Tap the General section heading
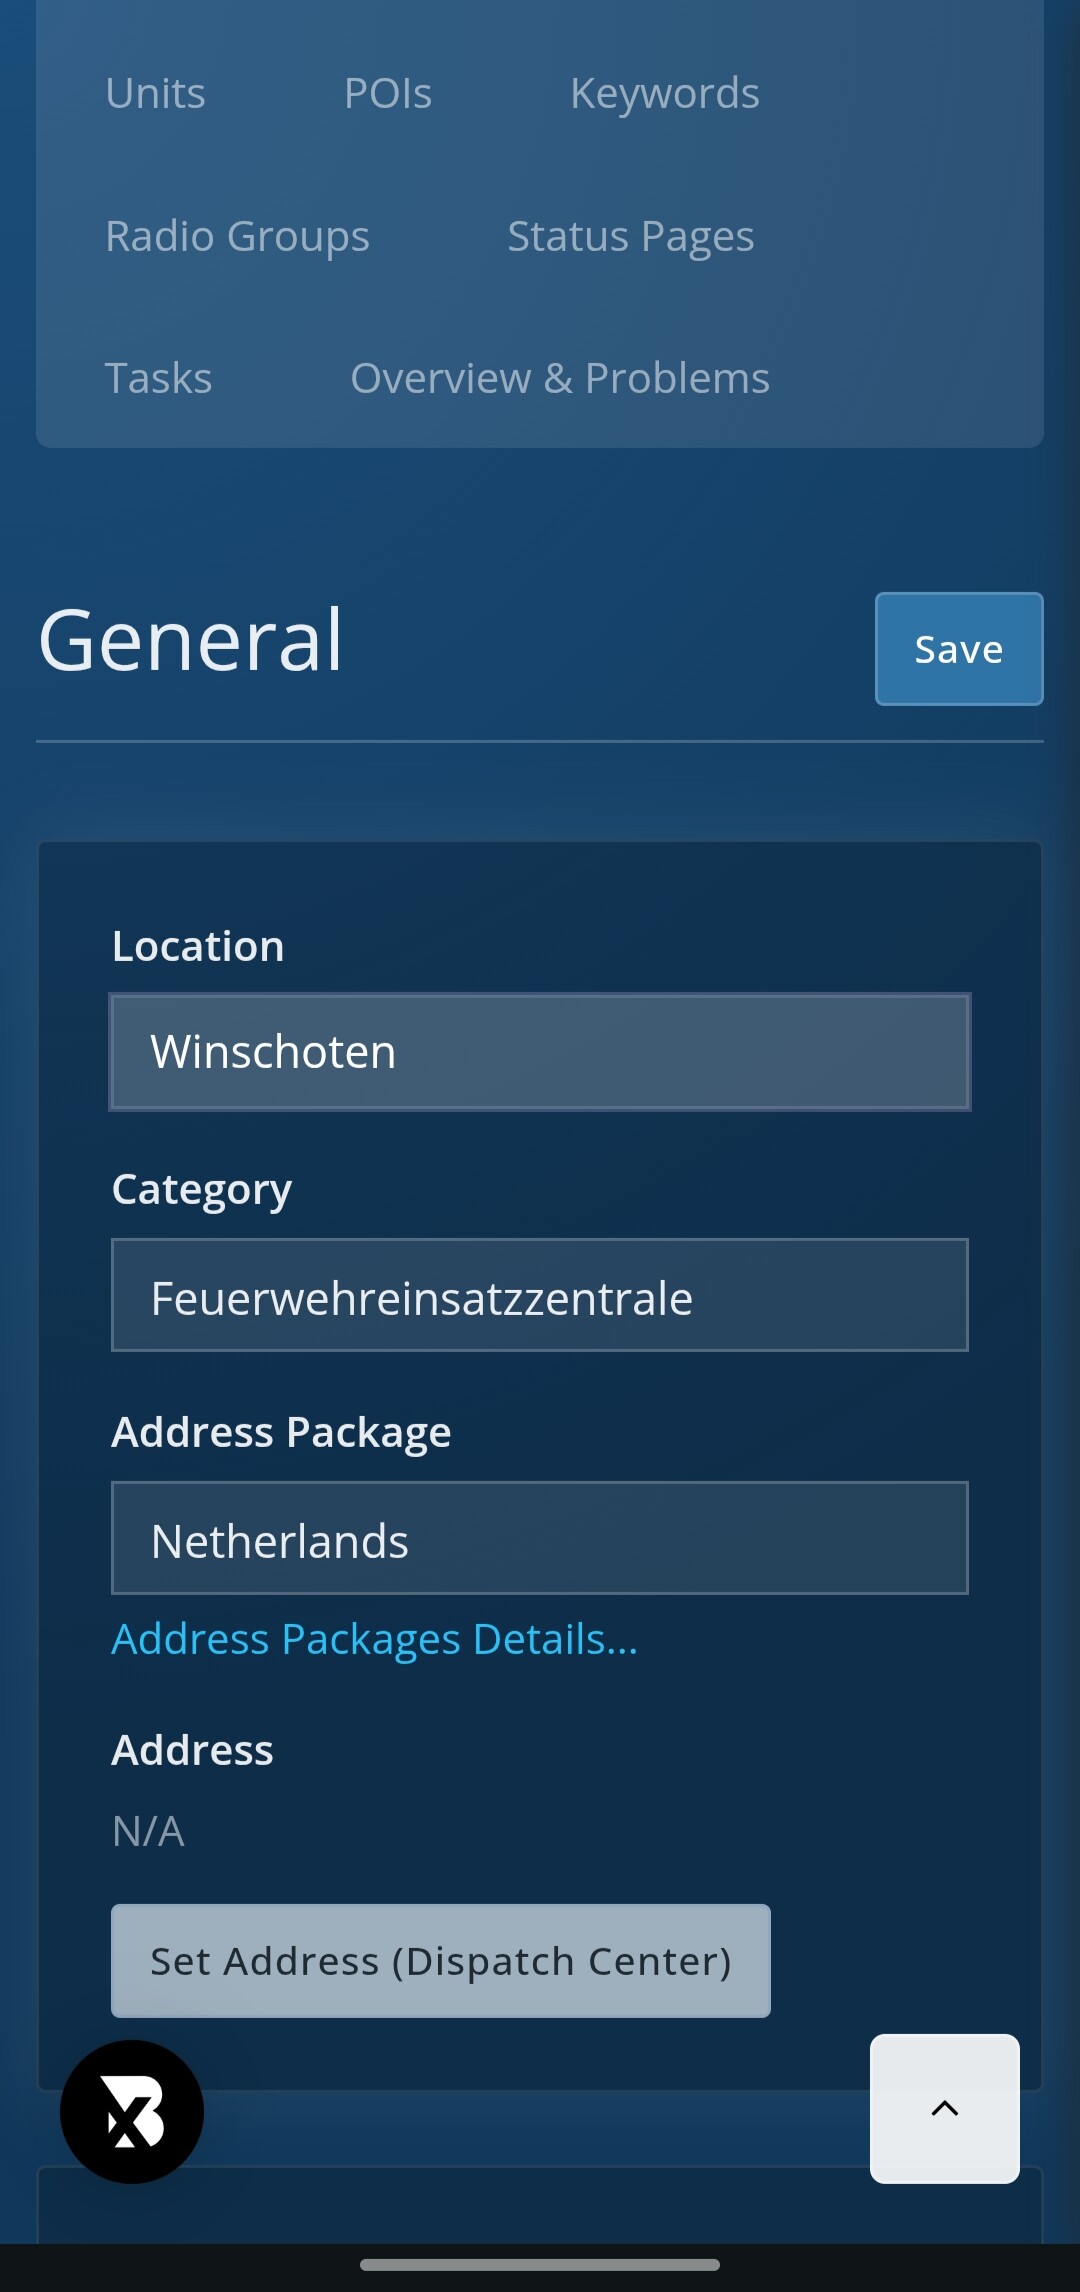Screen dimensions: 1080x2292 pos(190,641)
